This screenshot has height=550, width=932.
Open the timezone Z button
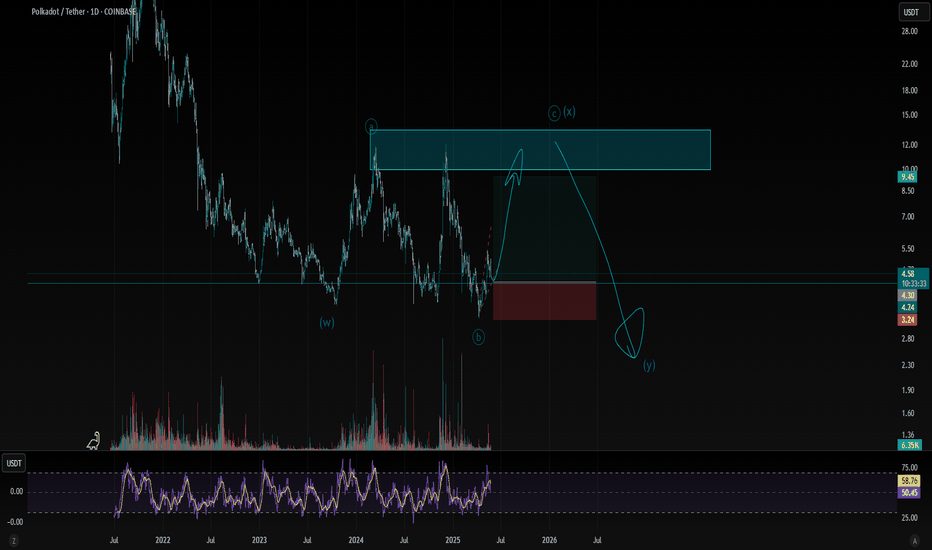(x=14, y=540)
